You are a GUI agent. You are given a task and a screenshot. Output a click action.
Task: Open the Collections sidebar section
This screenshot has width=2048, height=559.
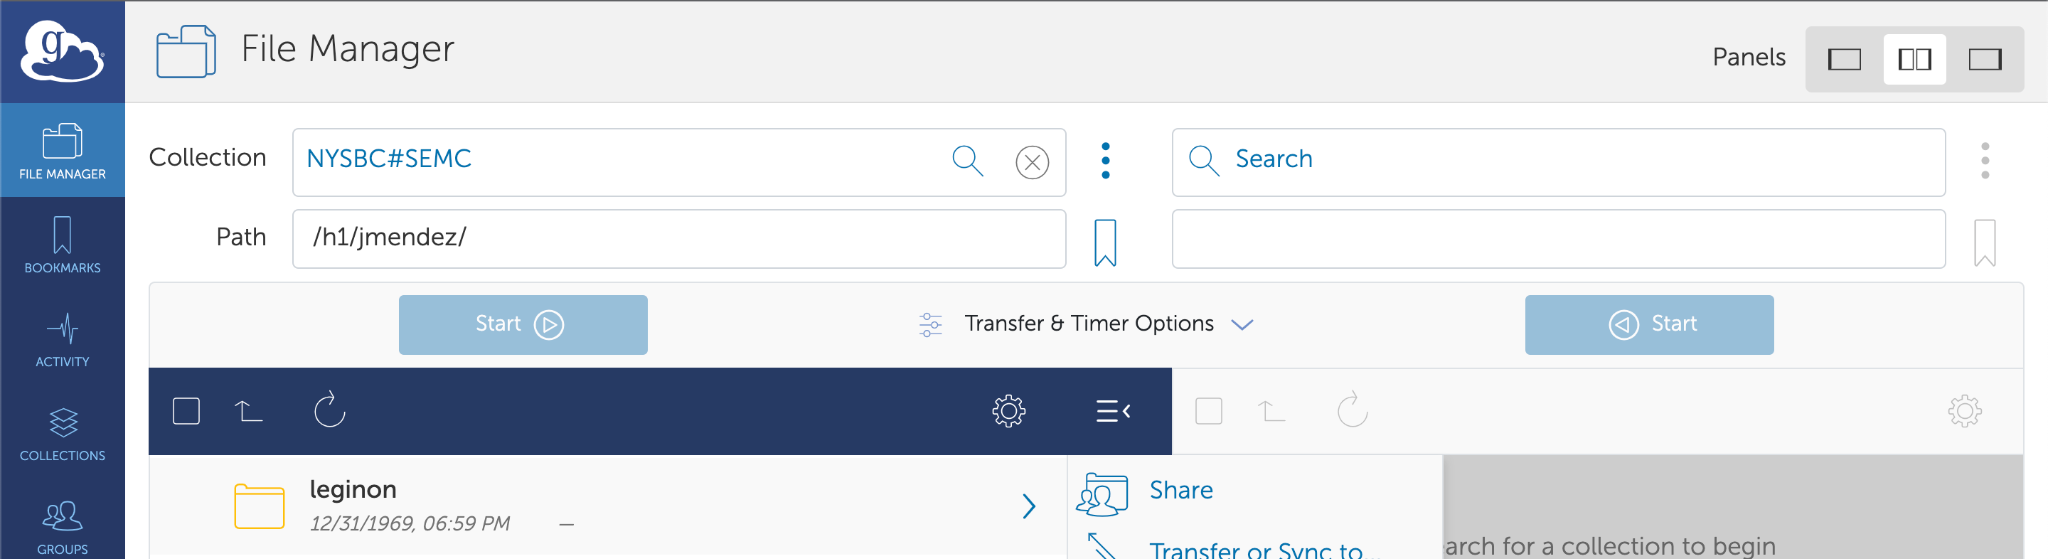(x=62, y=433)
